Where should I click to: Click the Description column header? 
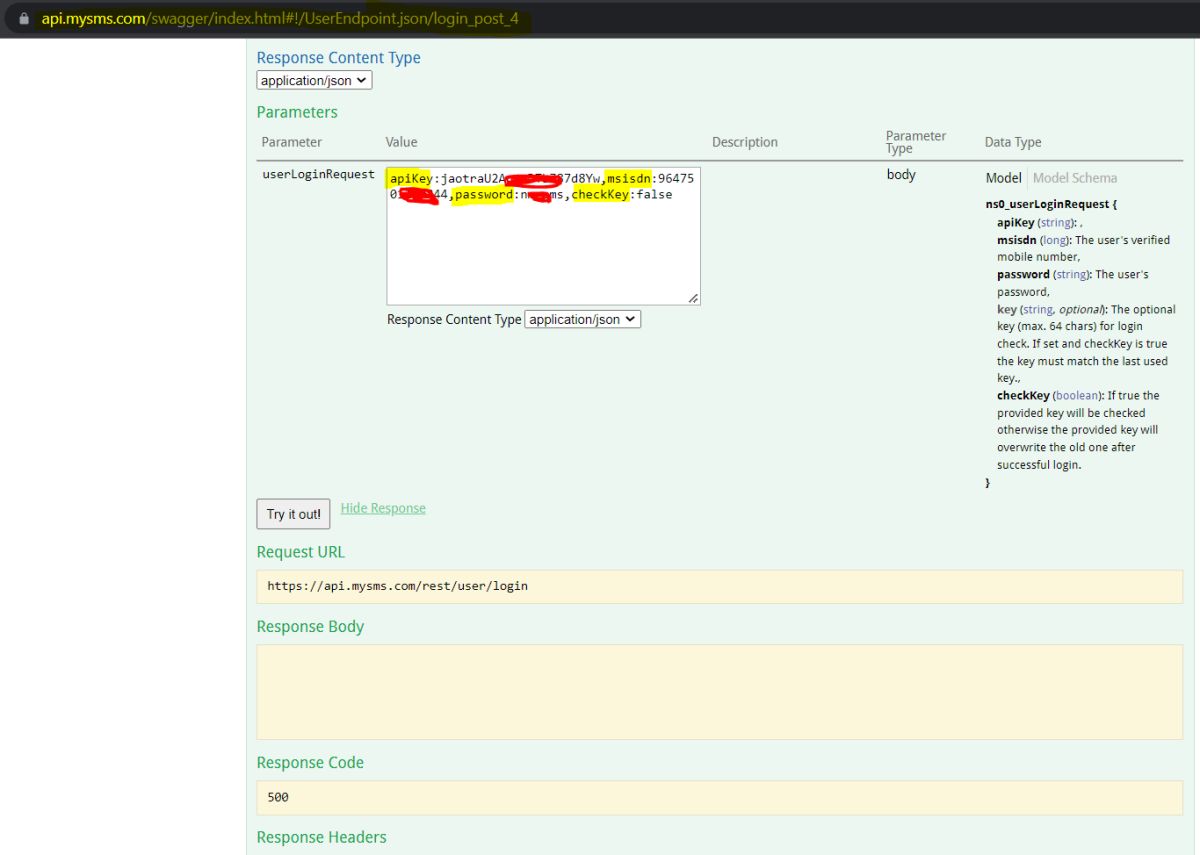tap(745, 142)
